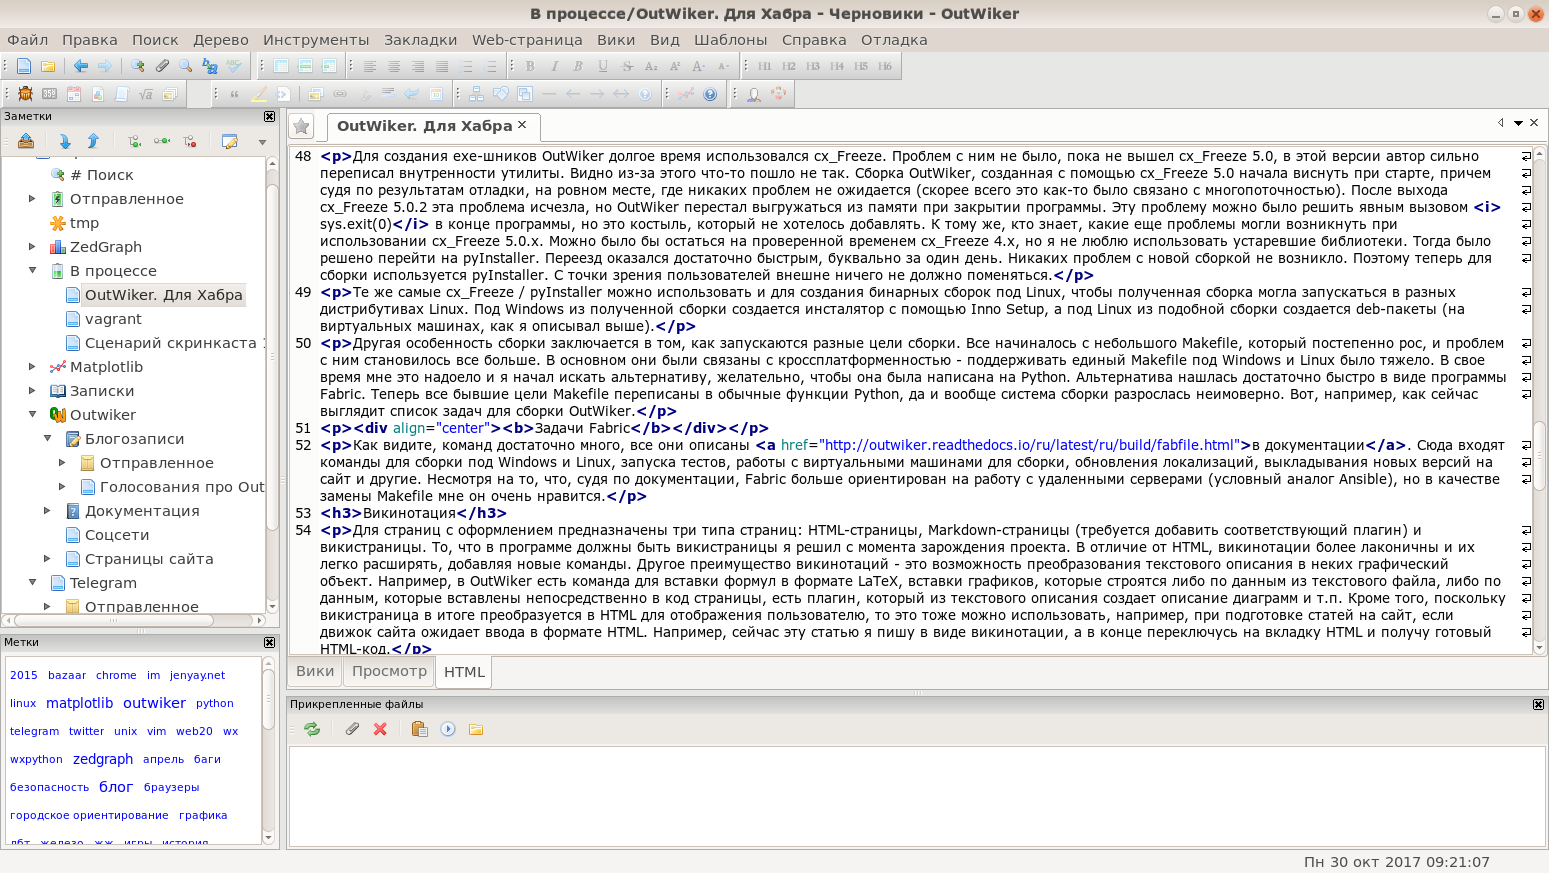Open attachments folder icon
The height and width of the screenshot is (873, 1549).
pyautogui.click(x=476, y=729)
